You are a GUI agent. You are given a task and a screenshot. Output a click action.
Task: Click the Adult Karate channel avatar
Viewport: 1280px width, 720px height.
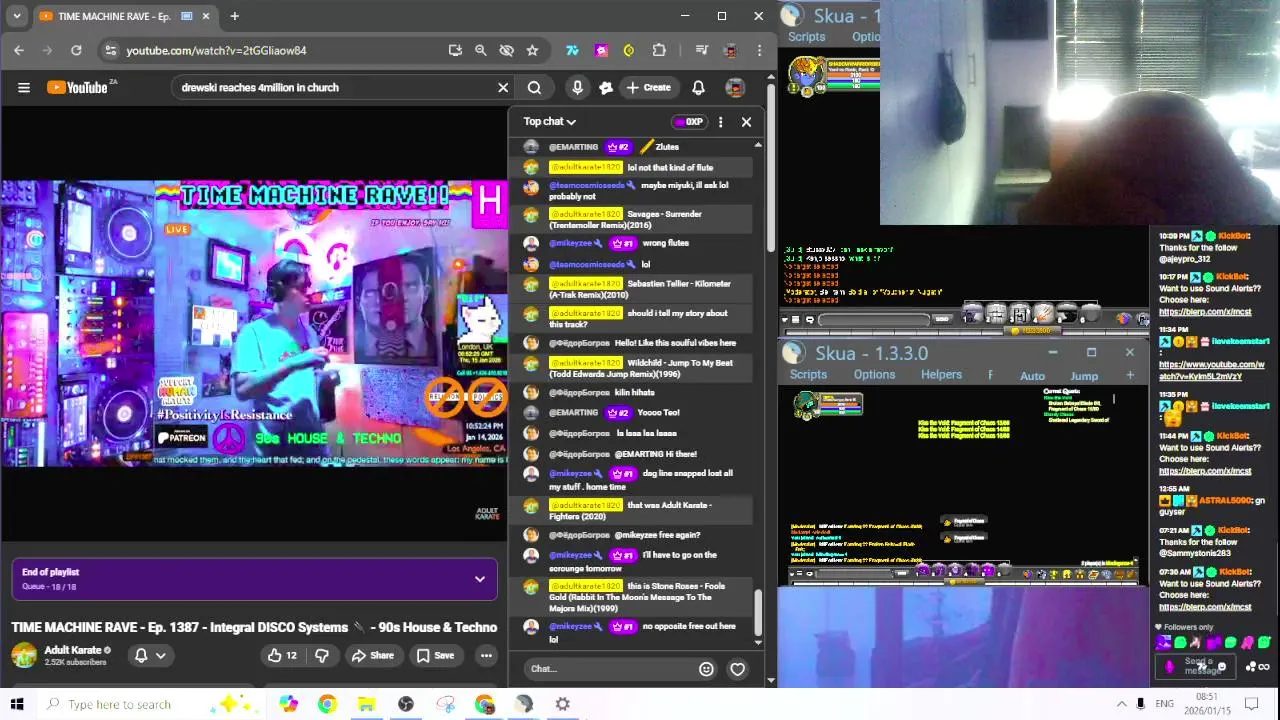[x=24, y=656]
